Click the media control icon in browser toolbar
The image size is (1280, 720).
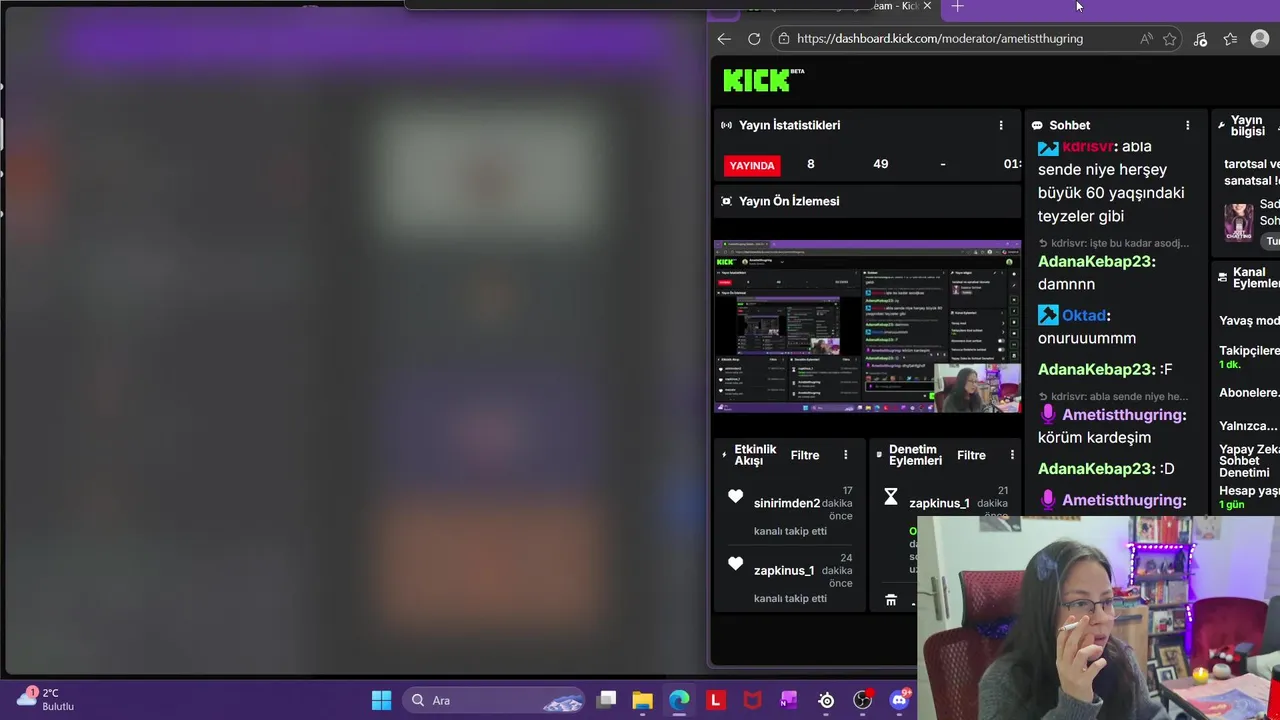coord(1200,39)
